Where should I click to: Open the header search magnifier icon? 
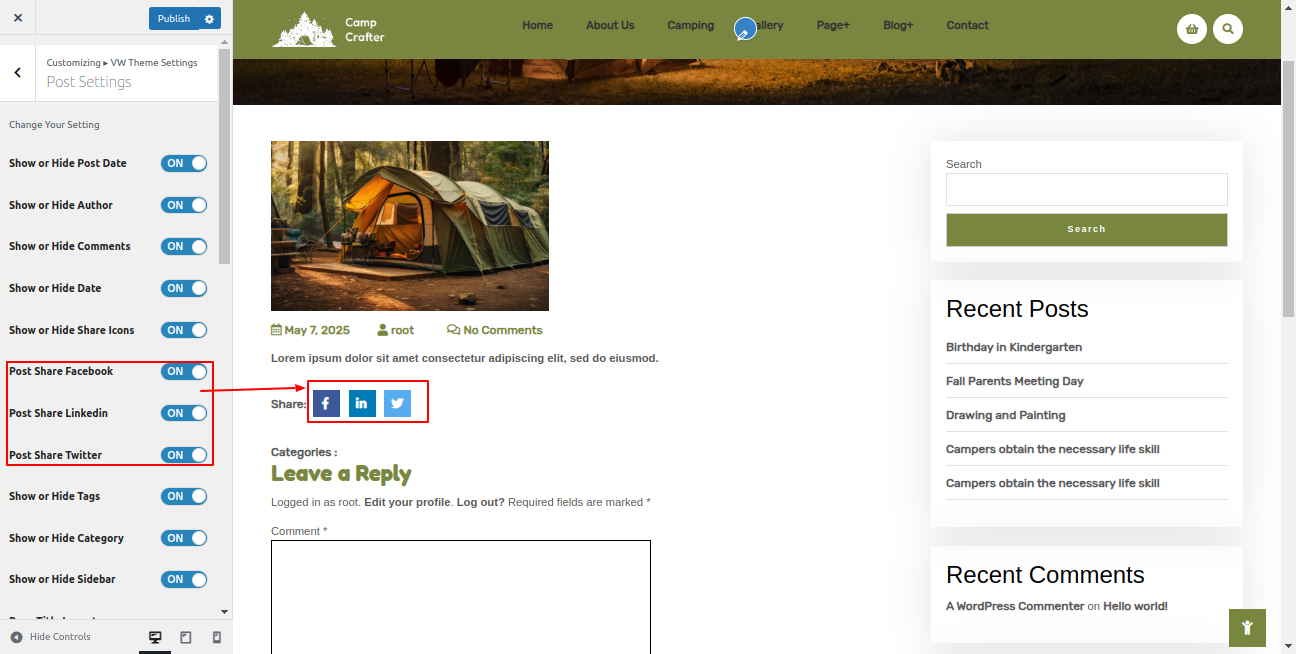(x=1228, y=29)
